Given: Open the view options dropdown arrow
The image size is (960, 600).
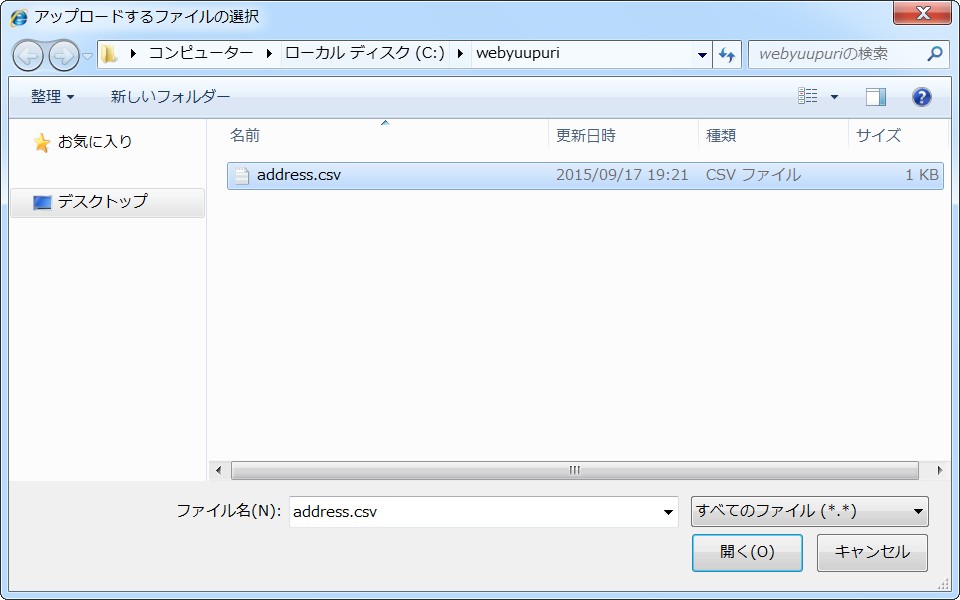Looking at the screenshot, I should pyautogui.click(x=835, y=97).
